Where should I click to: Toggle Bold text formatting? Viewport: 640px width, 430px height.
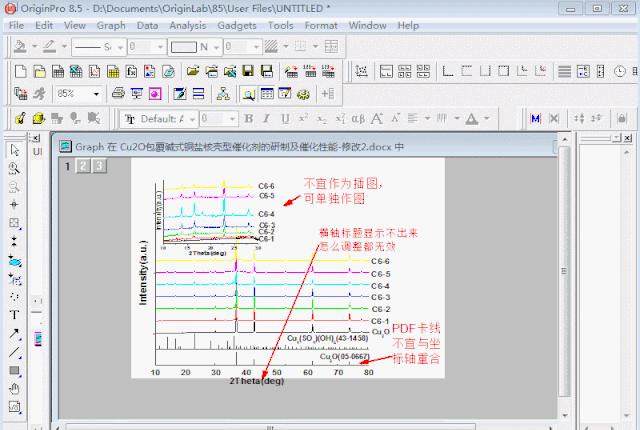click(248, 119)
